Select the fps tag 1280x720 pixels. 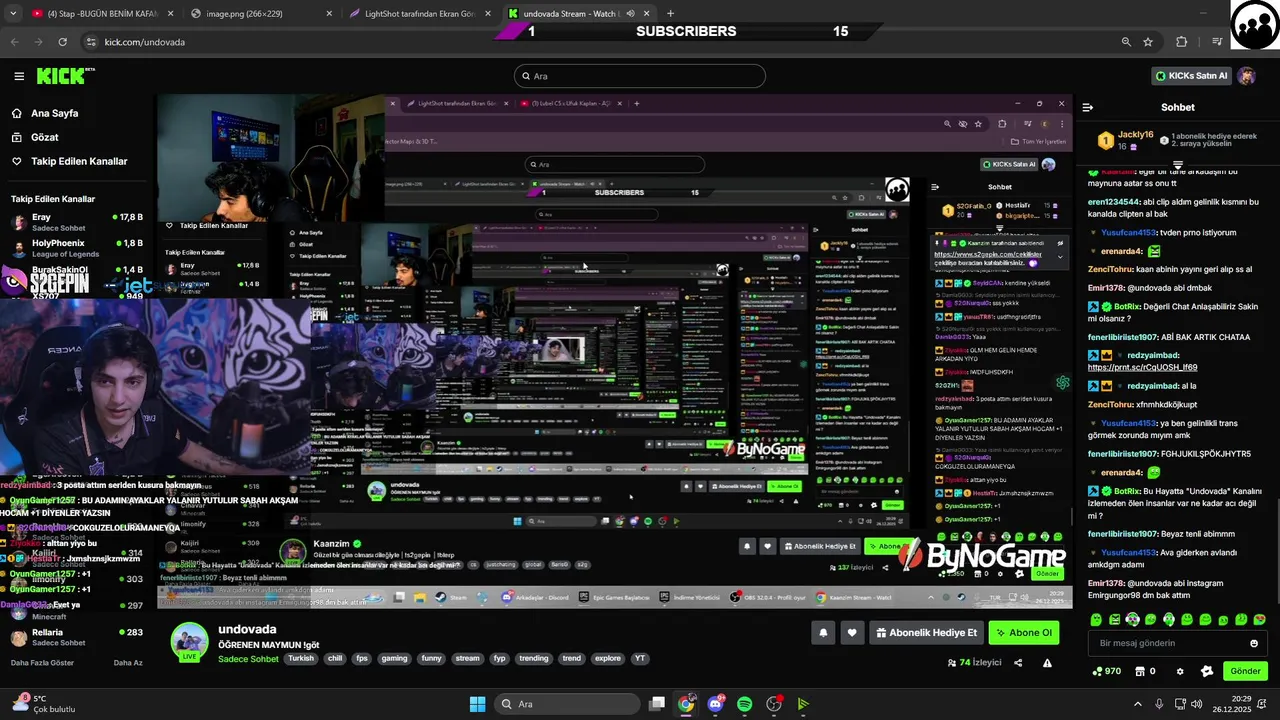[362, 658]
